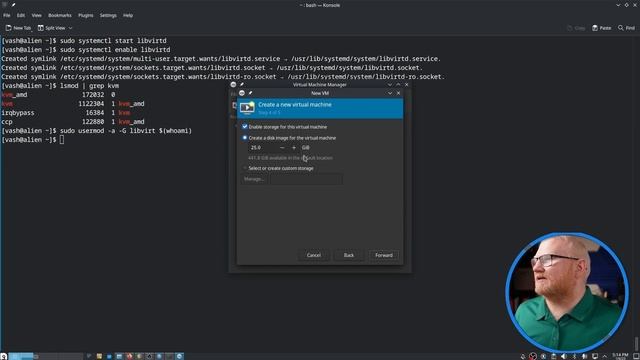Click the Manage... storage button
Image resolution: width=640 pixels, height=360 pixels.
(x=253, y=179)
